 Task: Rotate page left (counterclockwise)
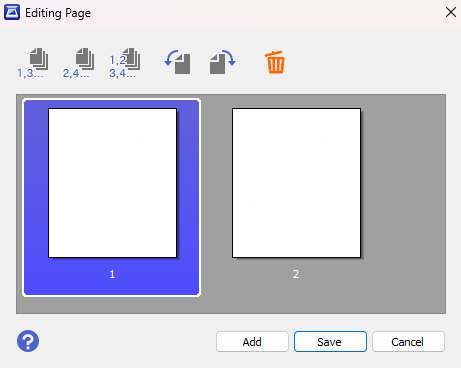178,62
